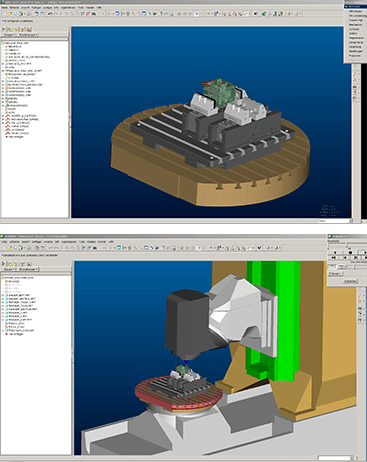Click the New file icon in the machine window toolbar
Image resolution: width=367 pixels, height=462 pixels.
tap(5, 248)
